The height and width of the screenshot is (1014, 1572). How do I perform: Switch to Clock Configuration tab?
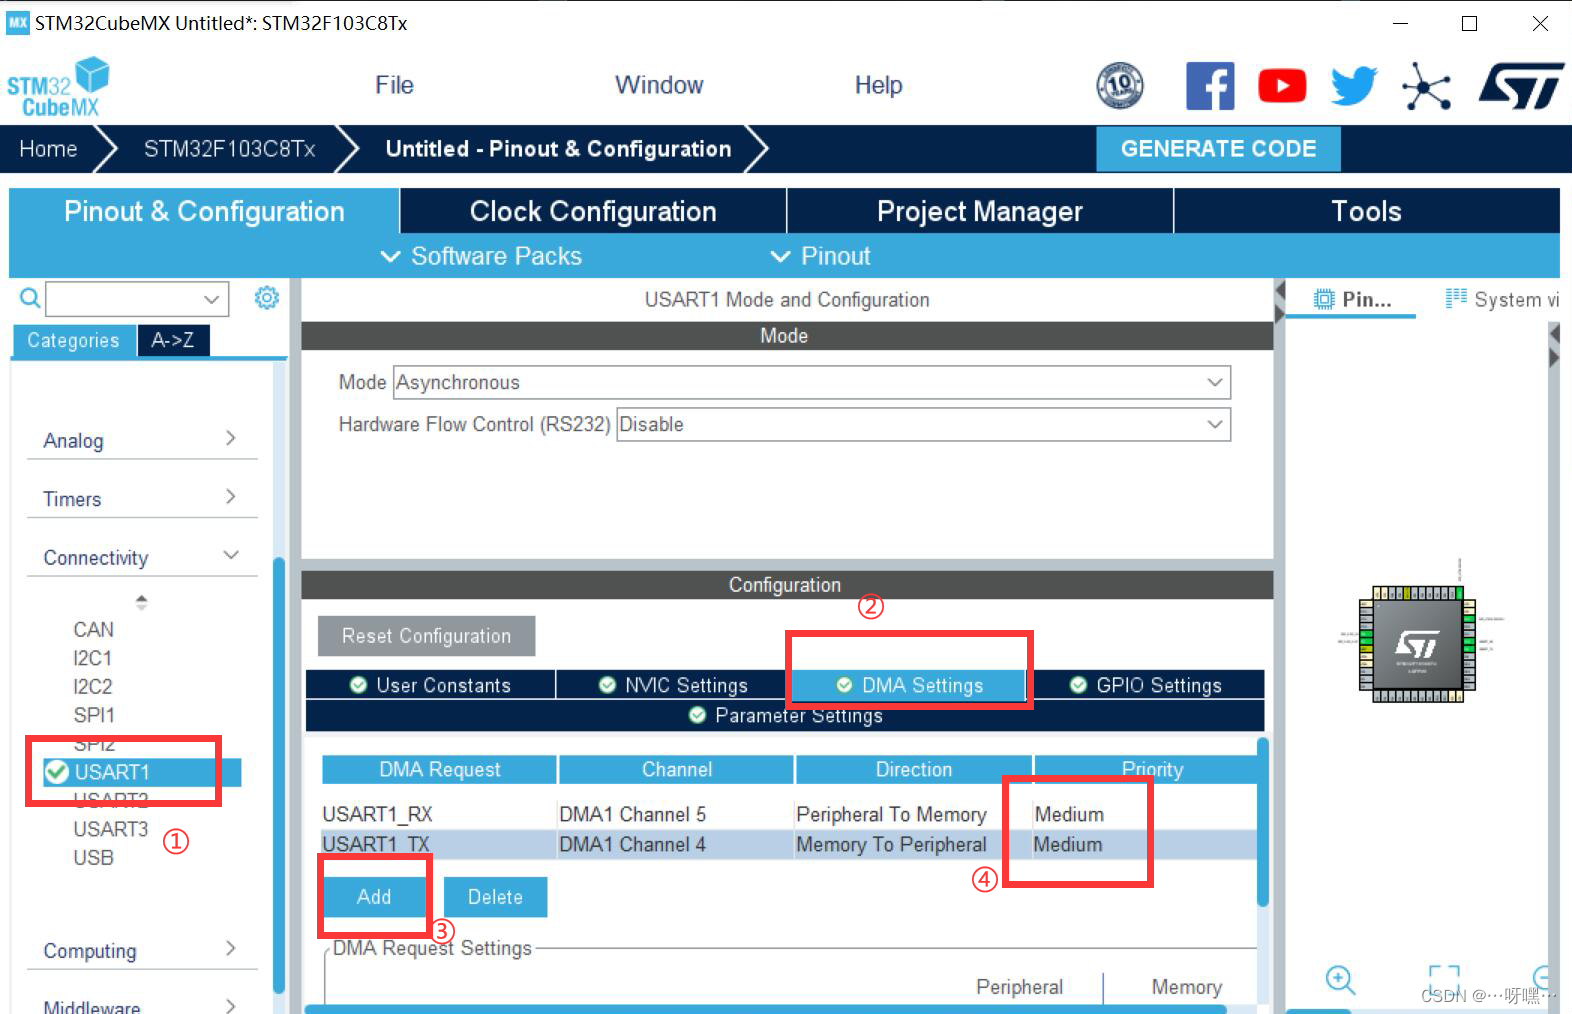[x=593, y=211]
